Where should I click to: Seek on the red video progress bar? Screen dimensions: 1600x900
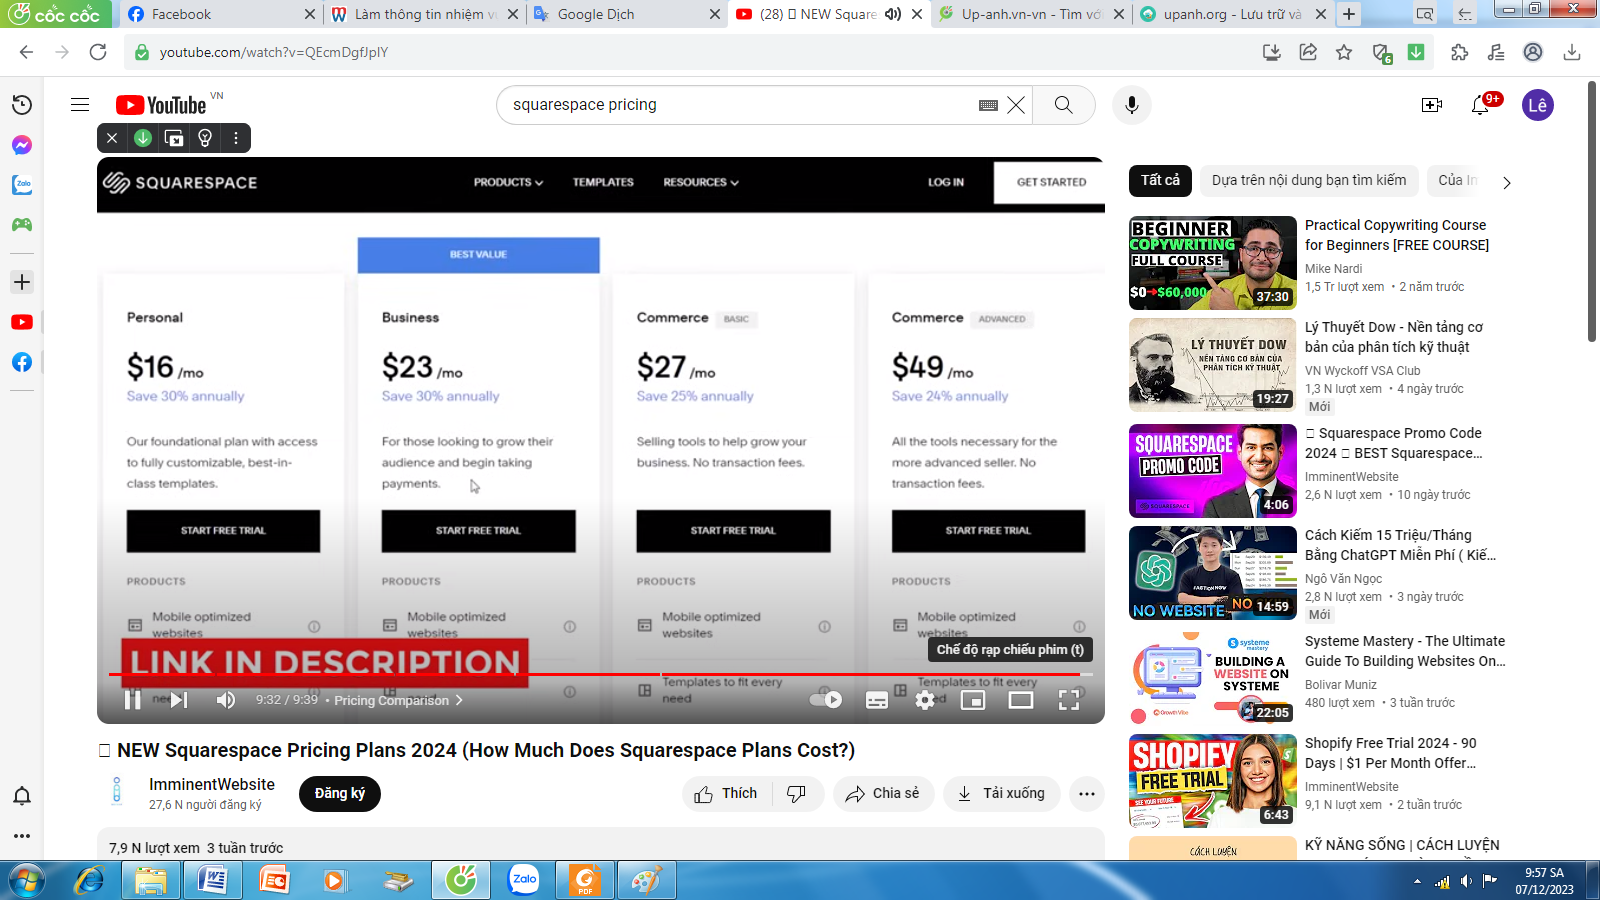pyautogui.click(x=600, y=674)
